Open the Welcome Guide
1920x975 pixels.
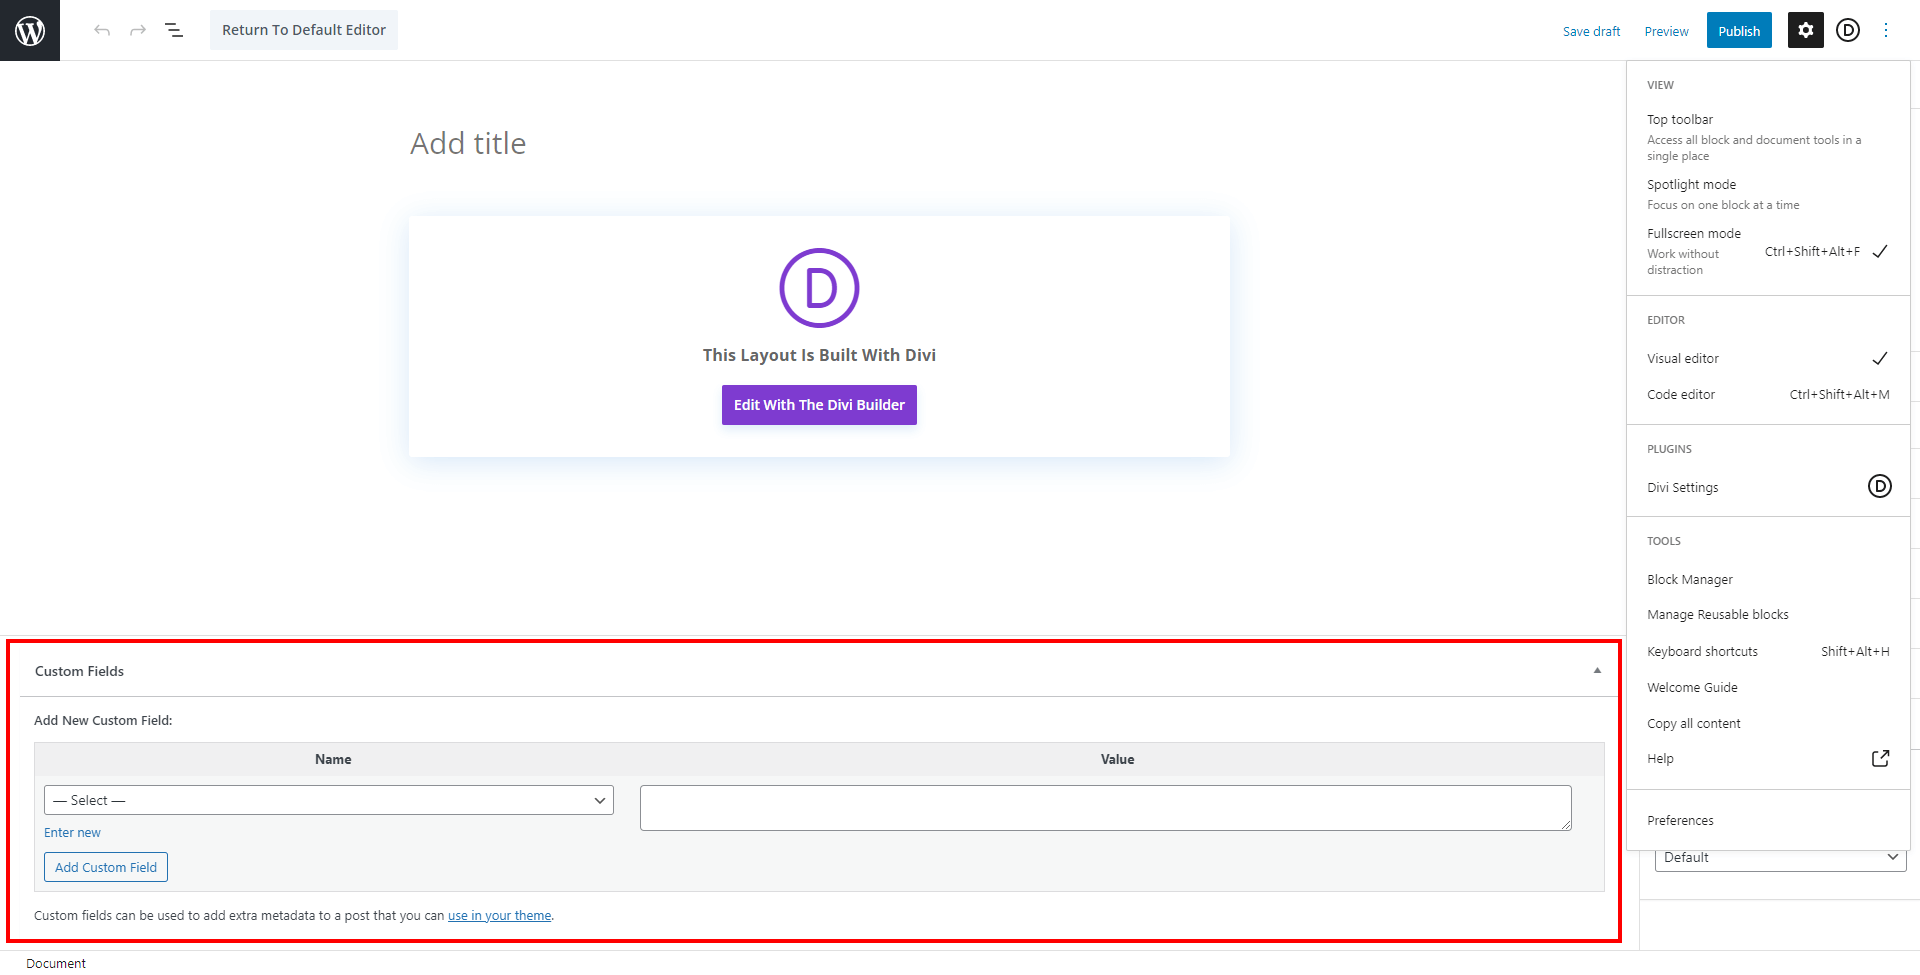[x=1768, y=687]
